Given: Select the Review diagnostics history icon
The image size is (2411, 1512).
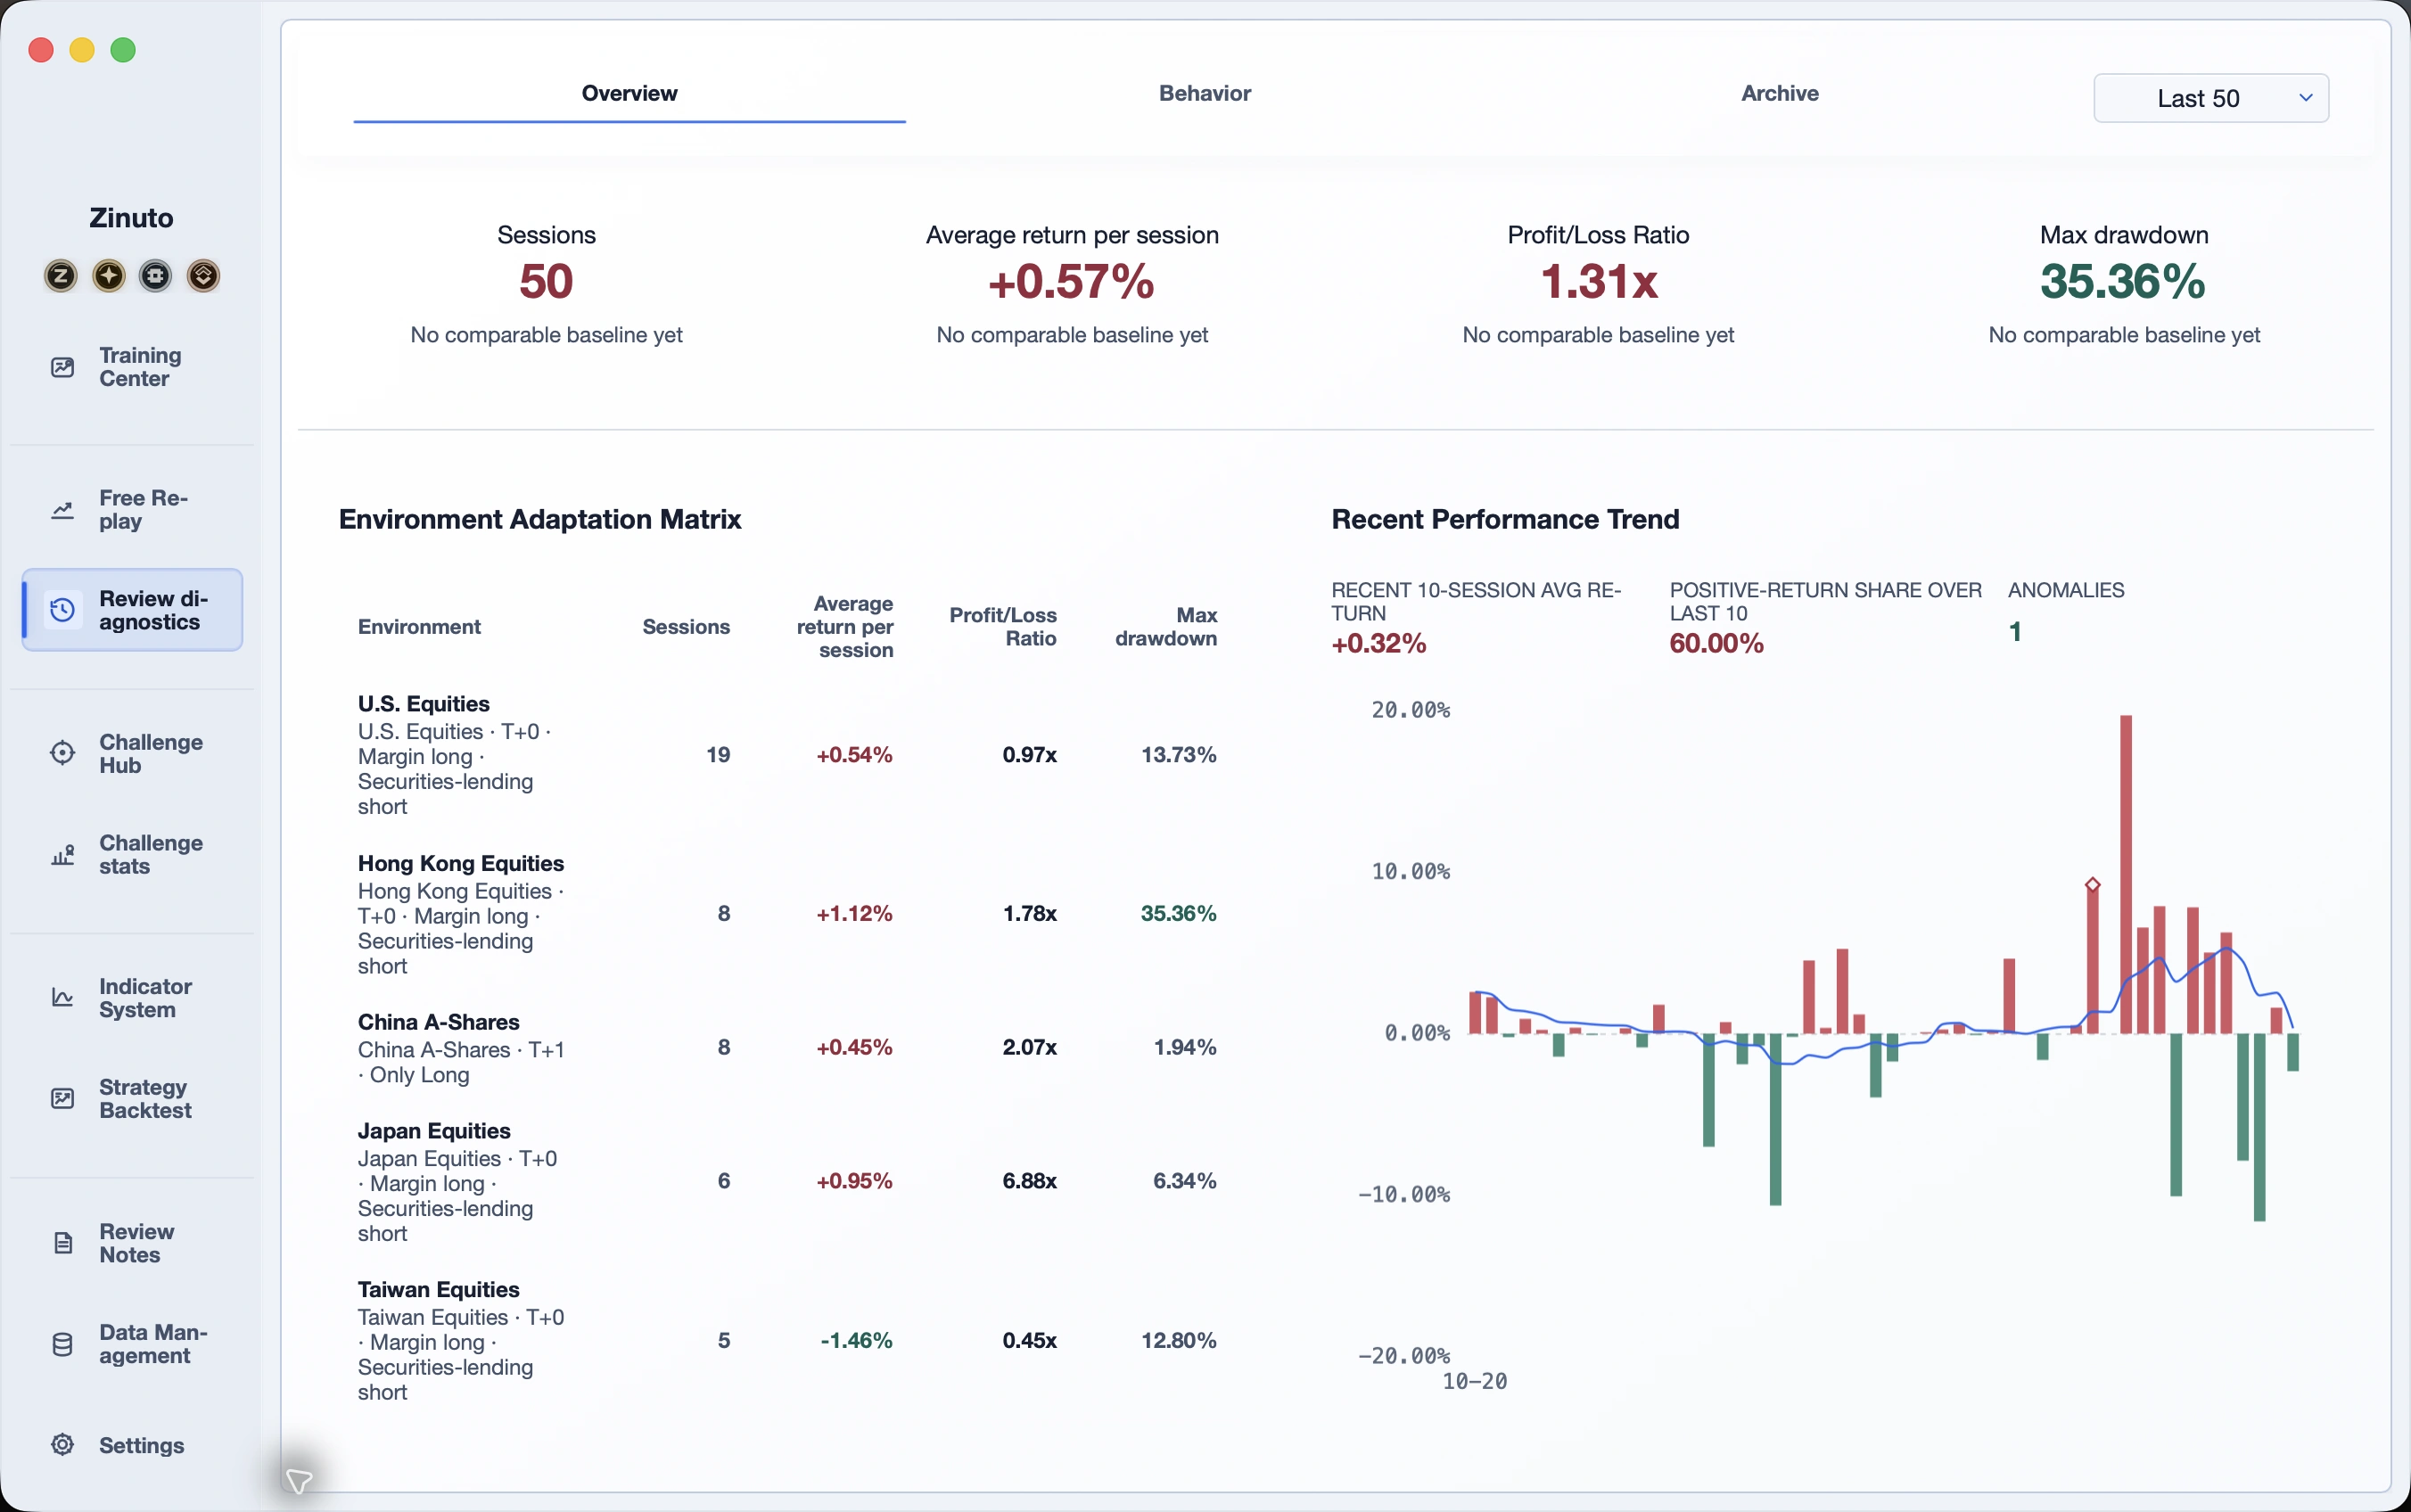Looking at the screenshot, I should (62, 610).
